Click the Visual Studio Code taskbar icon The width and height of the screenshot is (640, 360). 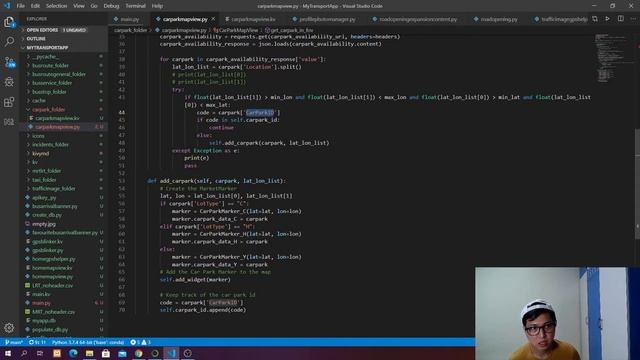coord(171,353)
